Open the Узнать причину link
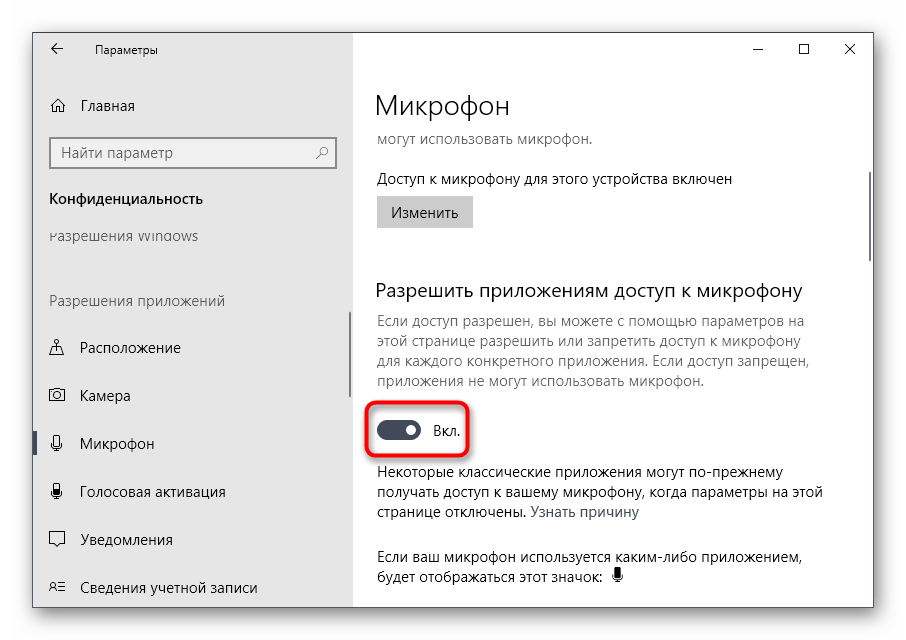 pyautogui.click(x=584, y=512)
